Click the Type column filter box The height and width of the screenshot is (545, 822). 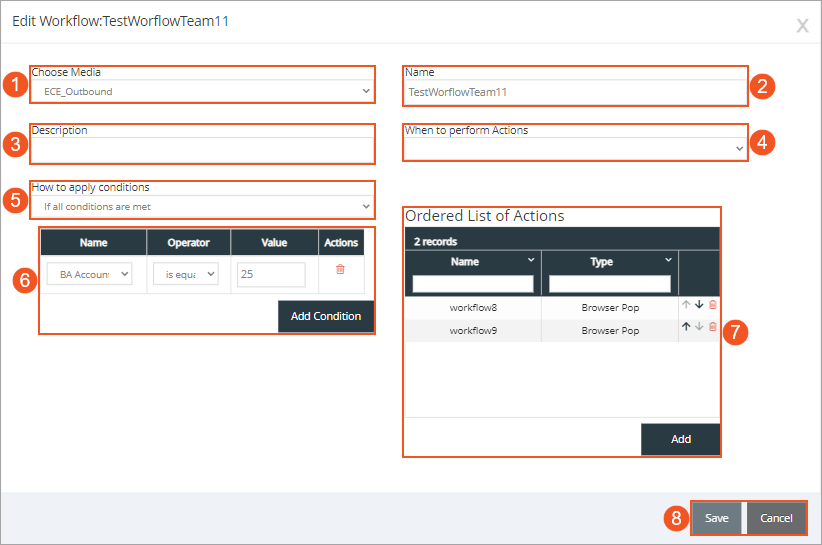(610, 284)
